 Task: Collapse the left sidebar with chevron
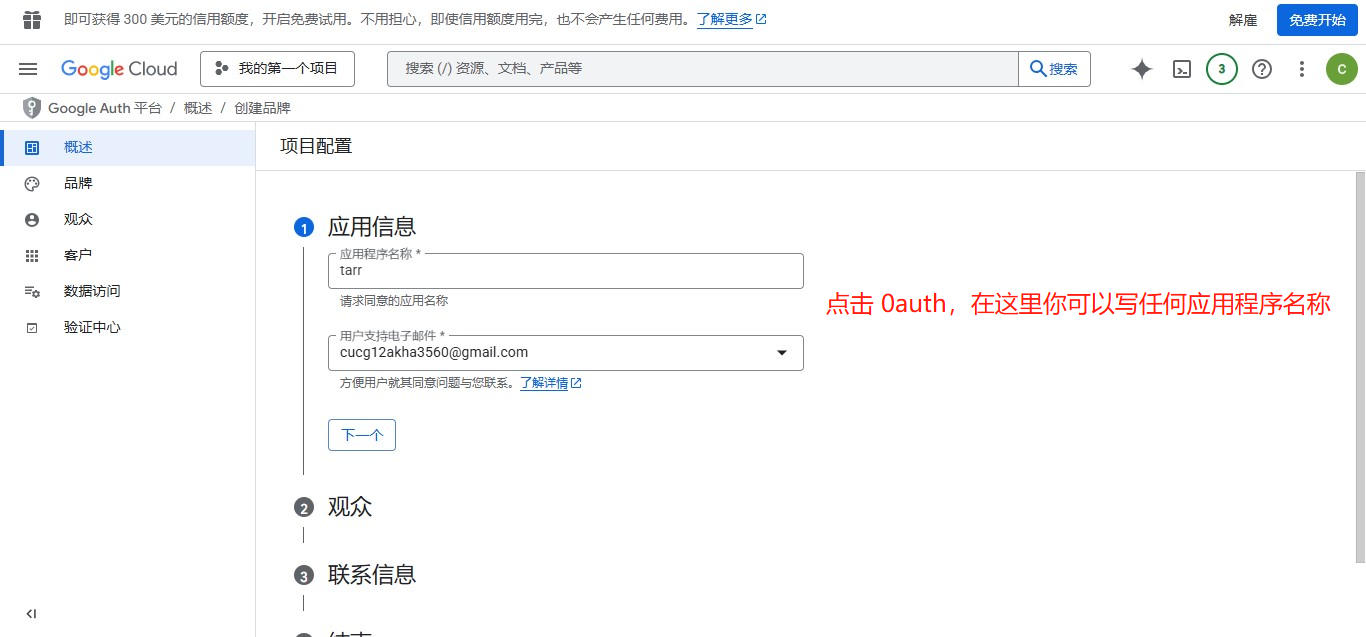point(30,613)
